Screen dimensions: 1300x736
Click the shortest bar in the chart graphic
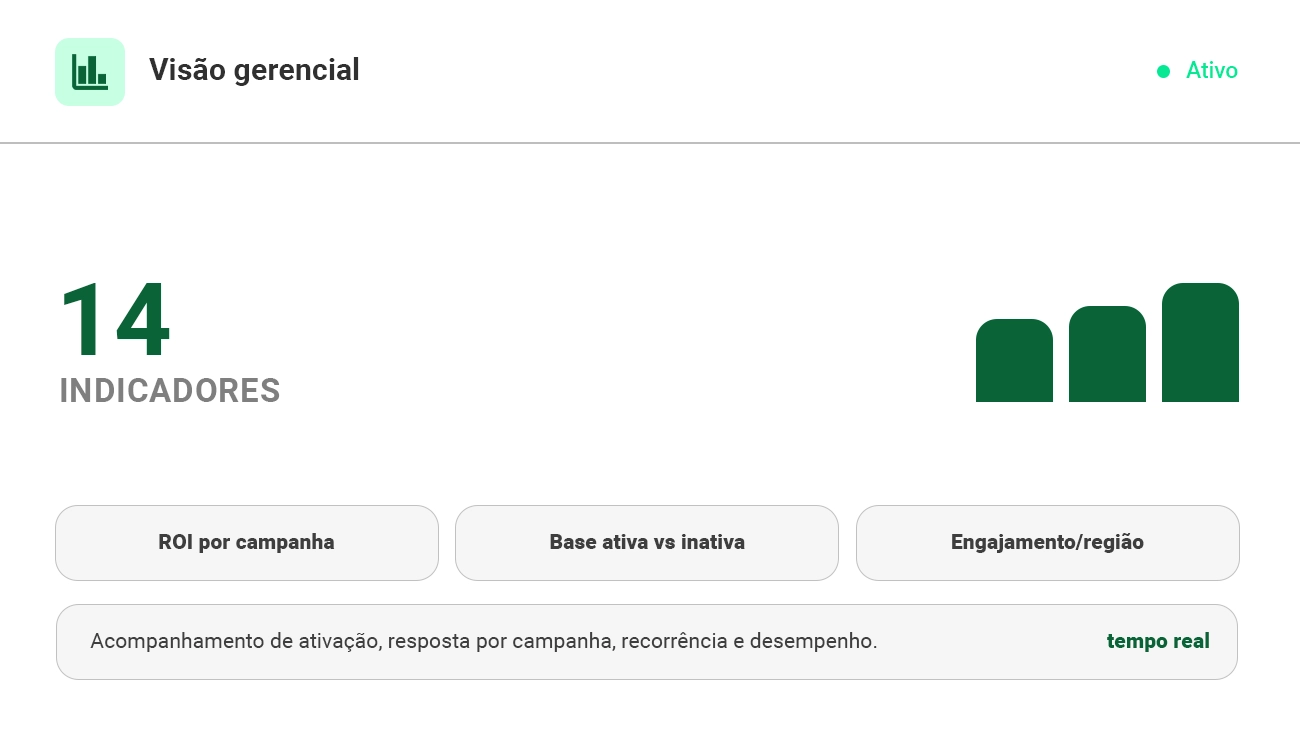pos(1014,361)
